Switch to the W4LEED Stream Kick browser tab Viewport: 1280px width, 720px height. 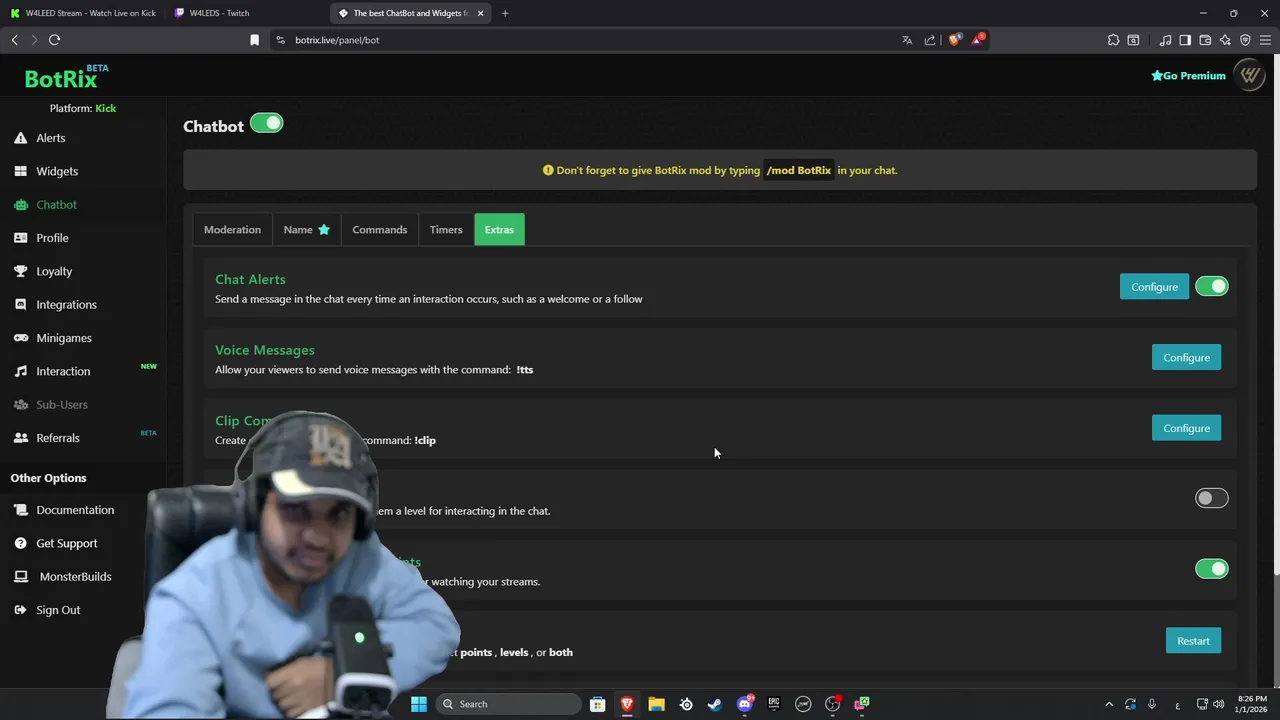83,13
